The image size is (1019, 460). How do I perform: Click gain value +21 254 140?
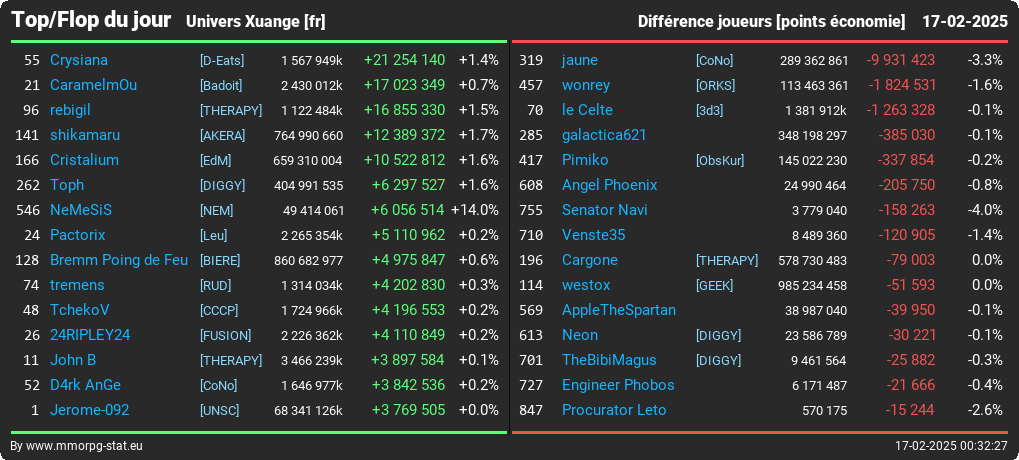click(x=404, y=60)
